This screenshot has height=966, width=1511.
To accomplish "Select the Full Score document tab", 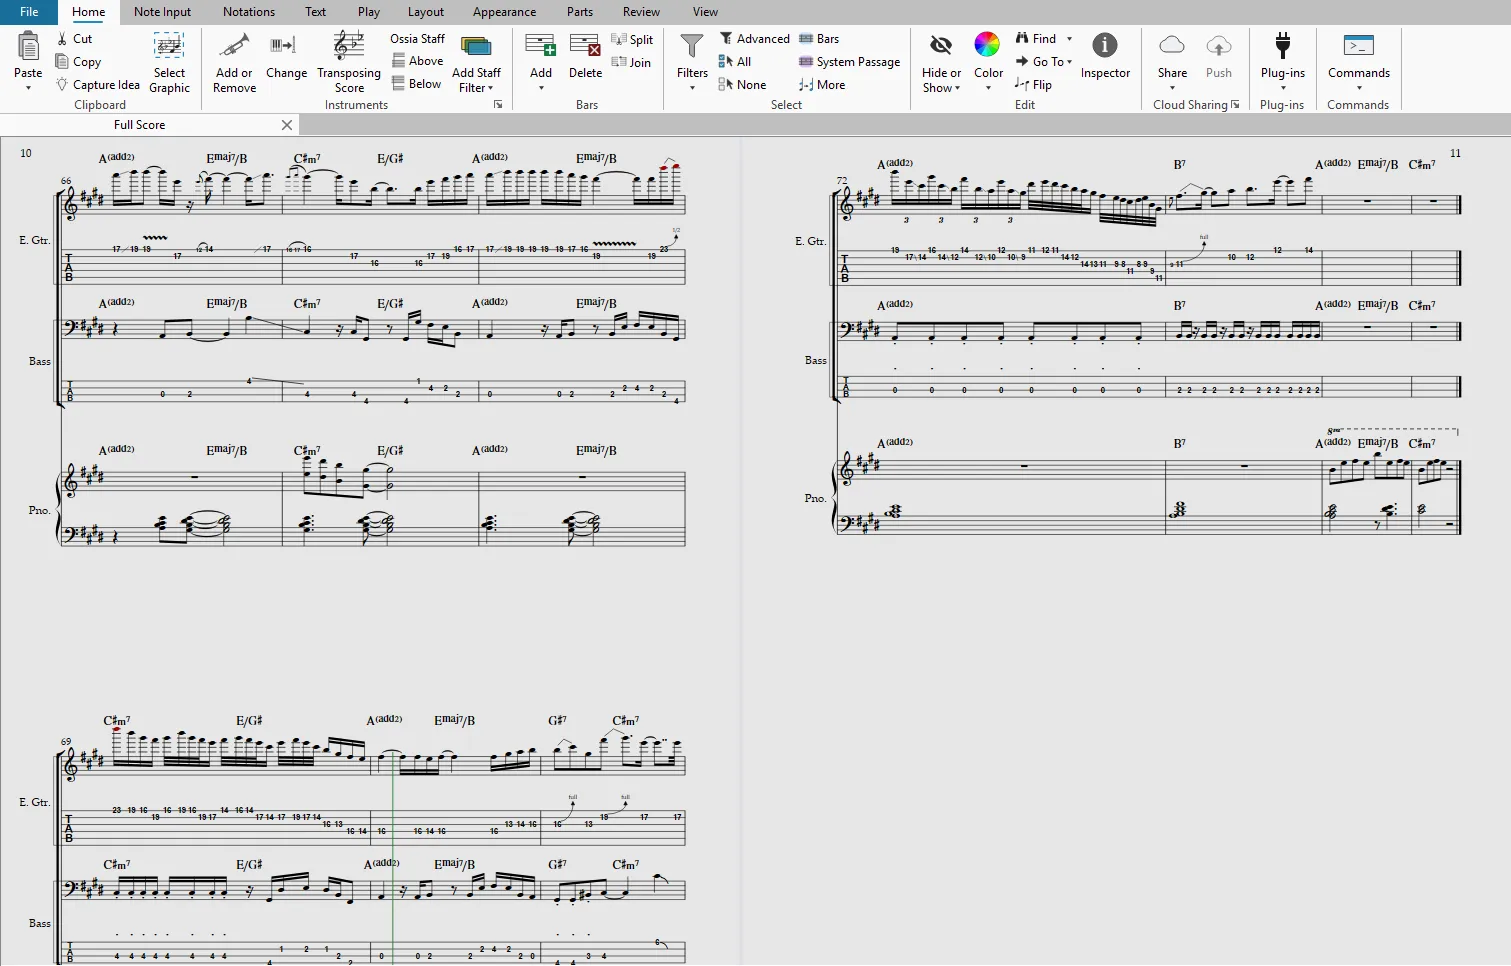I will coord(139,125).
